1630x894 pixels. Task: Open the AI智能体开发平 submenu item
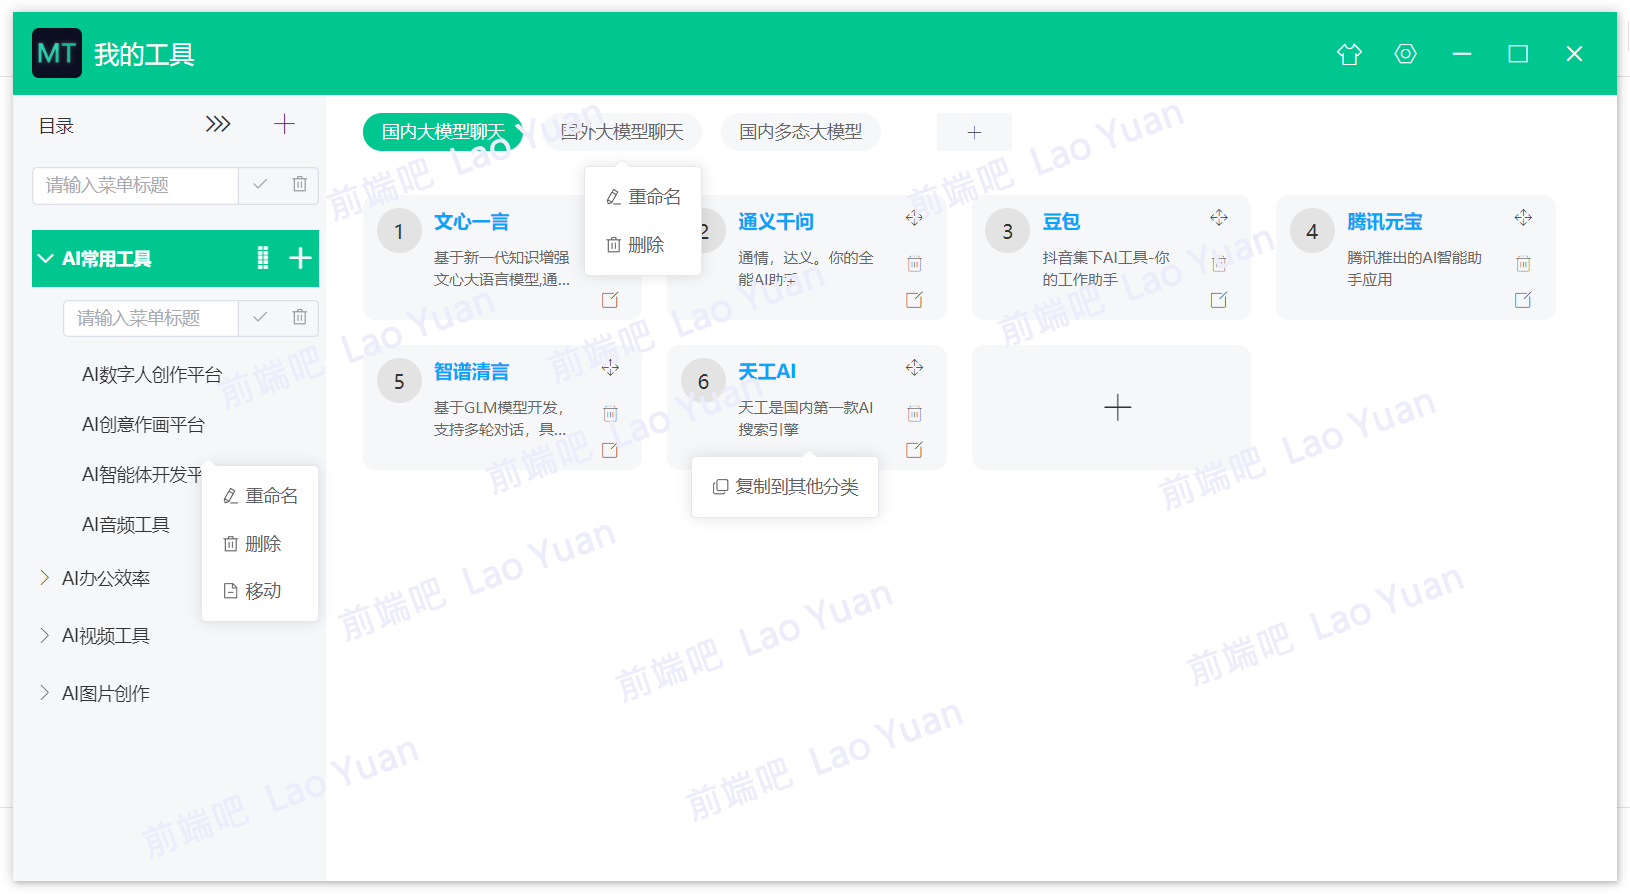point(142,475)
